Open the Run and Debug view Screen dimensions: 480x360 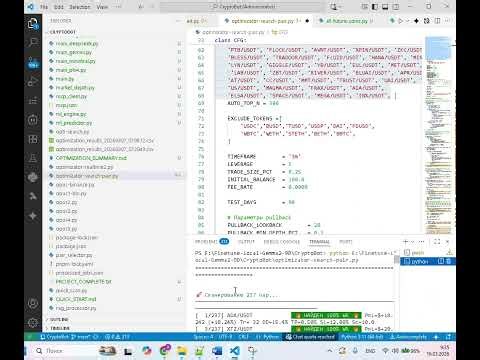pyautogui.click(x=33, y=81)
